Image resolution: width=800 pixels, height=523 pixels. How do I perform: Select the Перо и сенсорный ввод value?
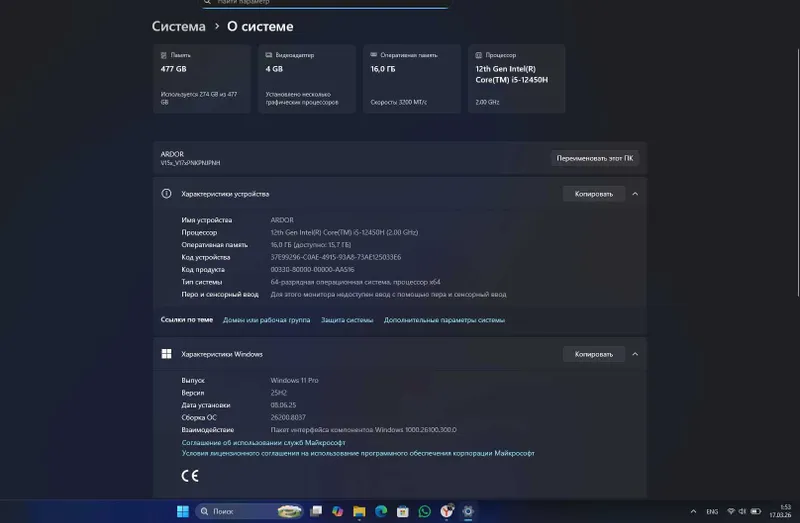pyautogui.click(x=388, y=294)
